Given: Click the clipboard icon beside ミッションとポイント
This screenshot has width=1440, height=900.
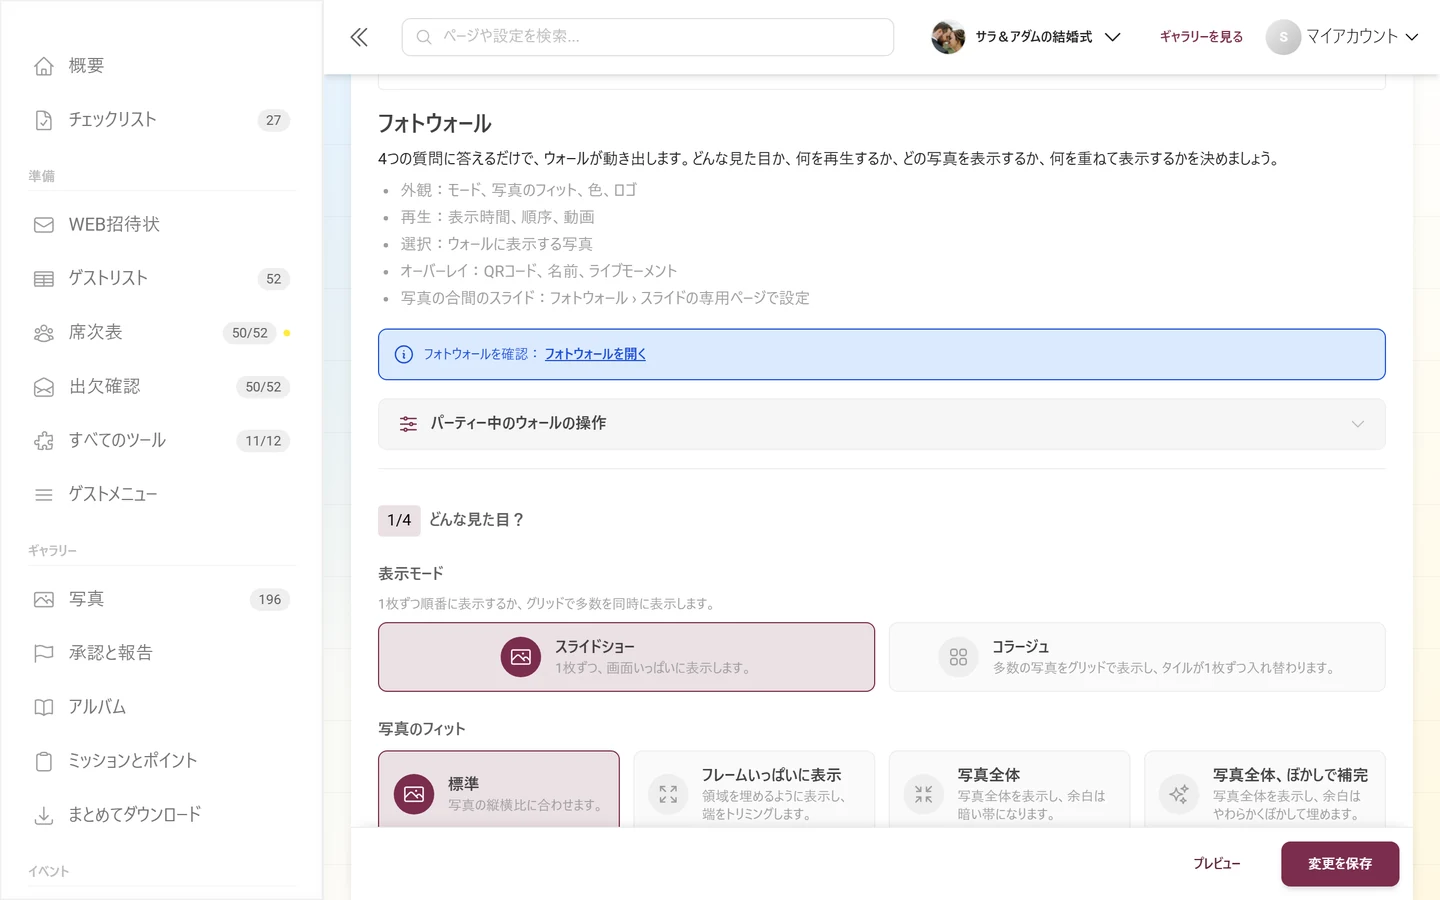Looking at the screenshot, I should 44,762.
